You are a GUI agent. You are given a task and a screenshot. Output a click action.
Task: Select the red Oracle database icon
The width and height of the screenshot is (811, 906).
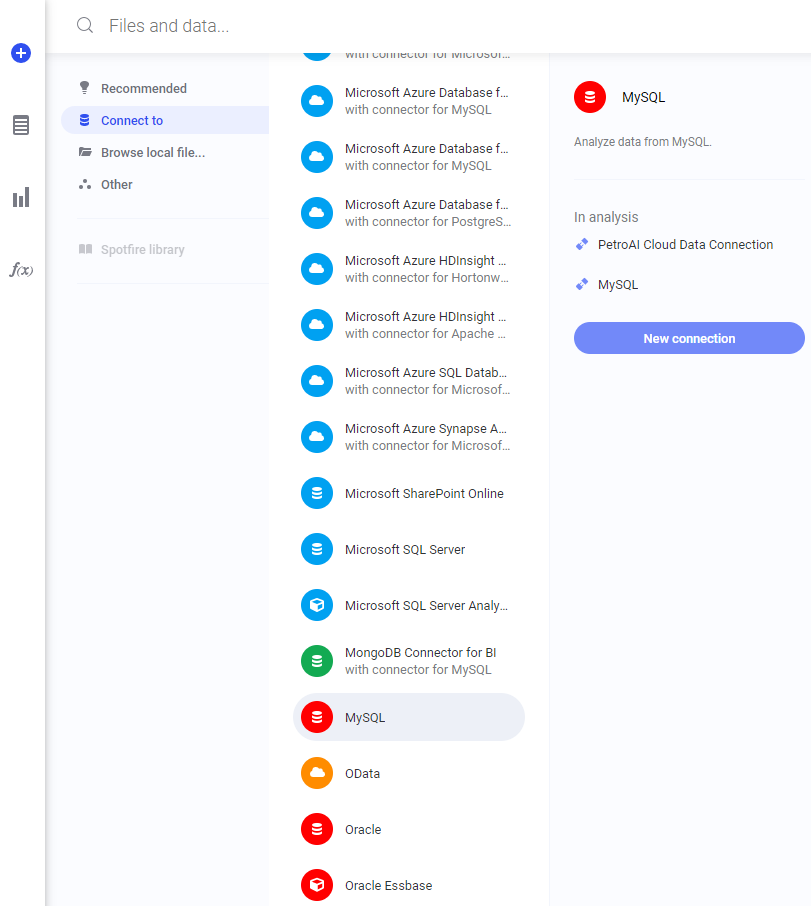click(x=317, y=829)
